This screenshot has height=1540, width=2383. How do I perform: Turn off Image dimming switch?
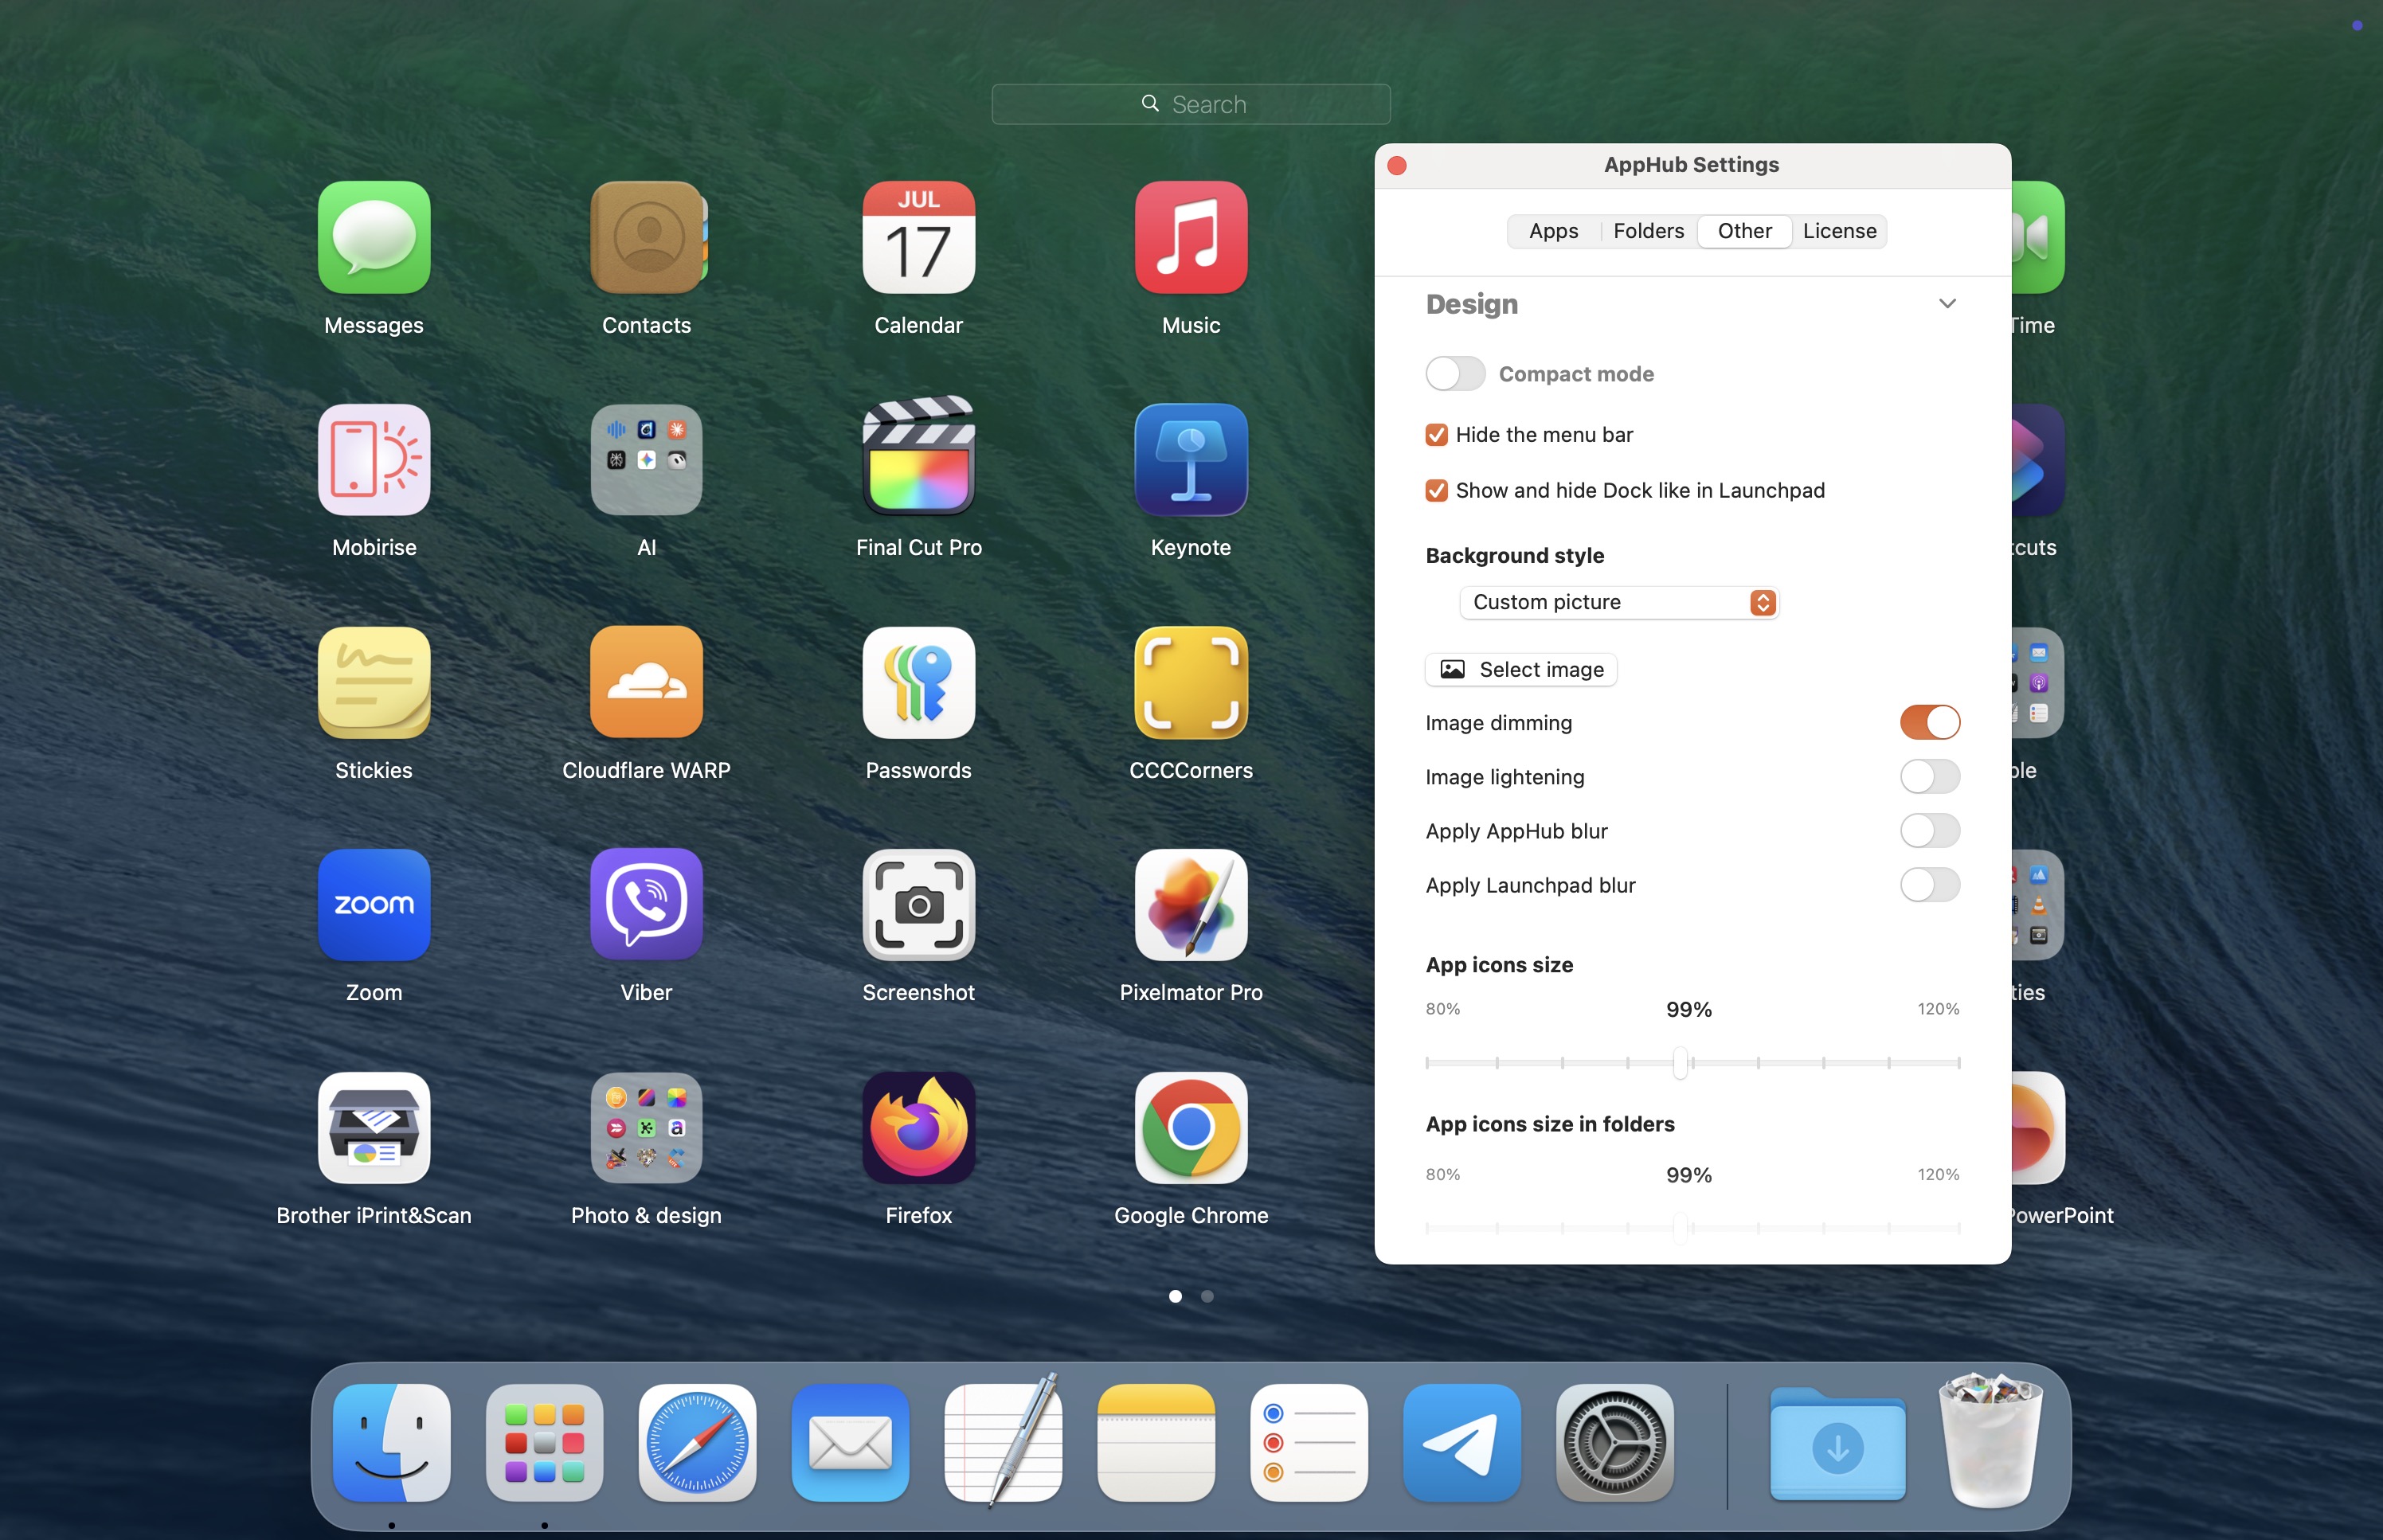[x=1930, y=722]
